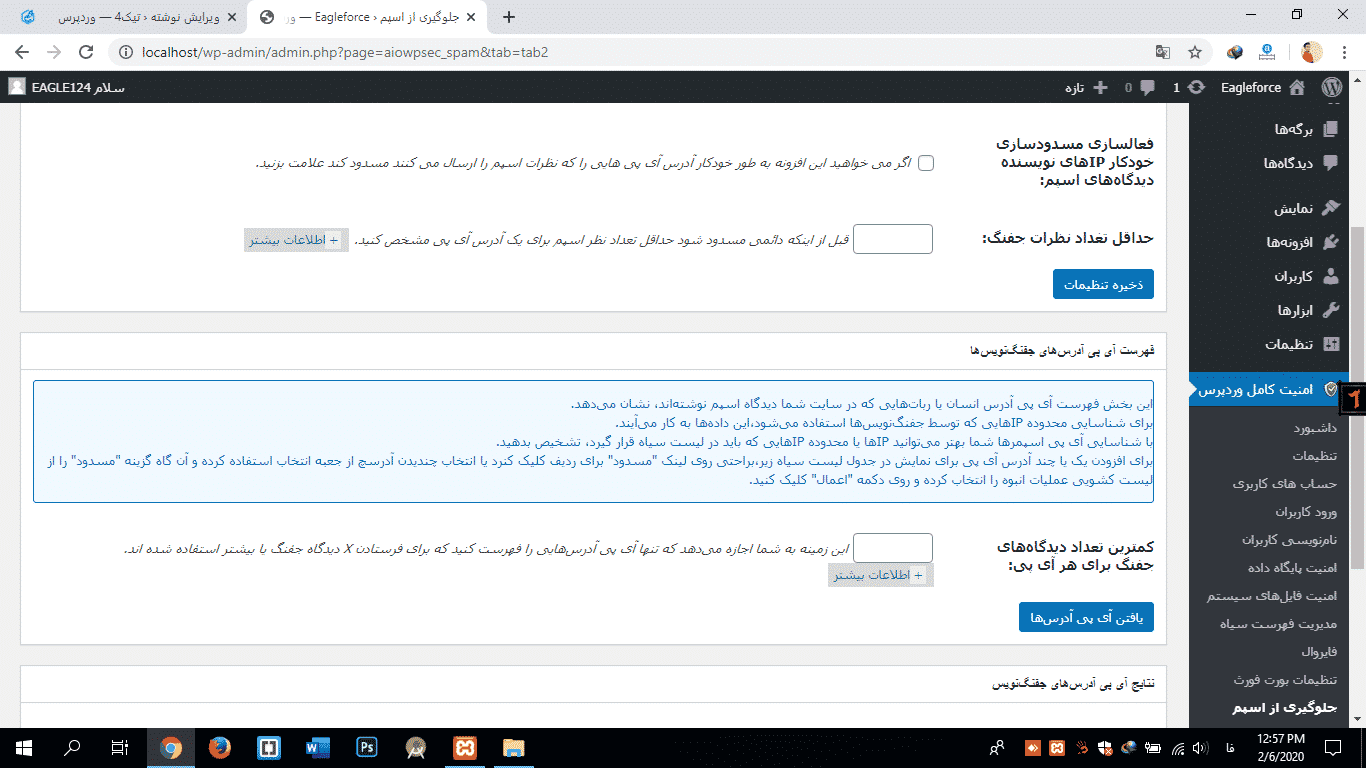Bookmark this page with the star icon
1366x768 pixels.
[1195, 52]
